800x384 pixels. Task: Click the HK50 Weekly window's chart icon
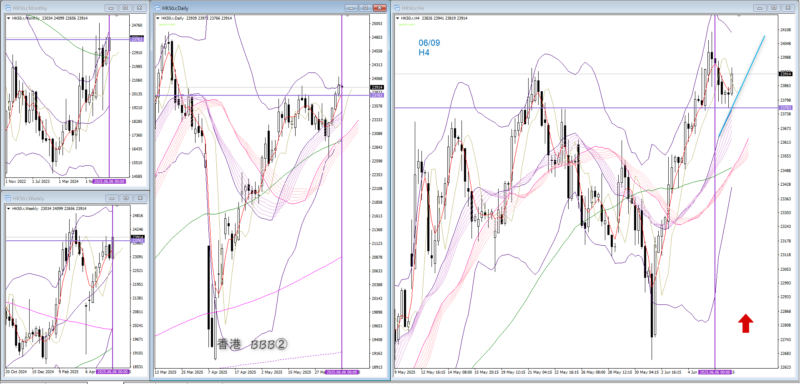pyautogui.click(x=8, y=198)
